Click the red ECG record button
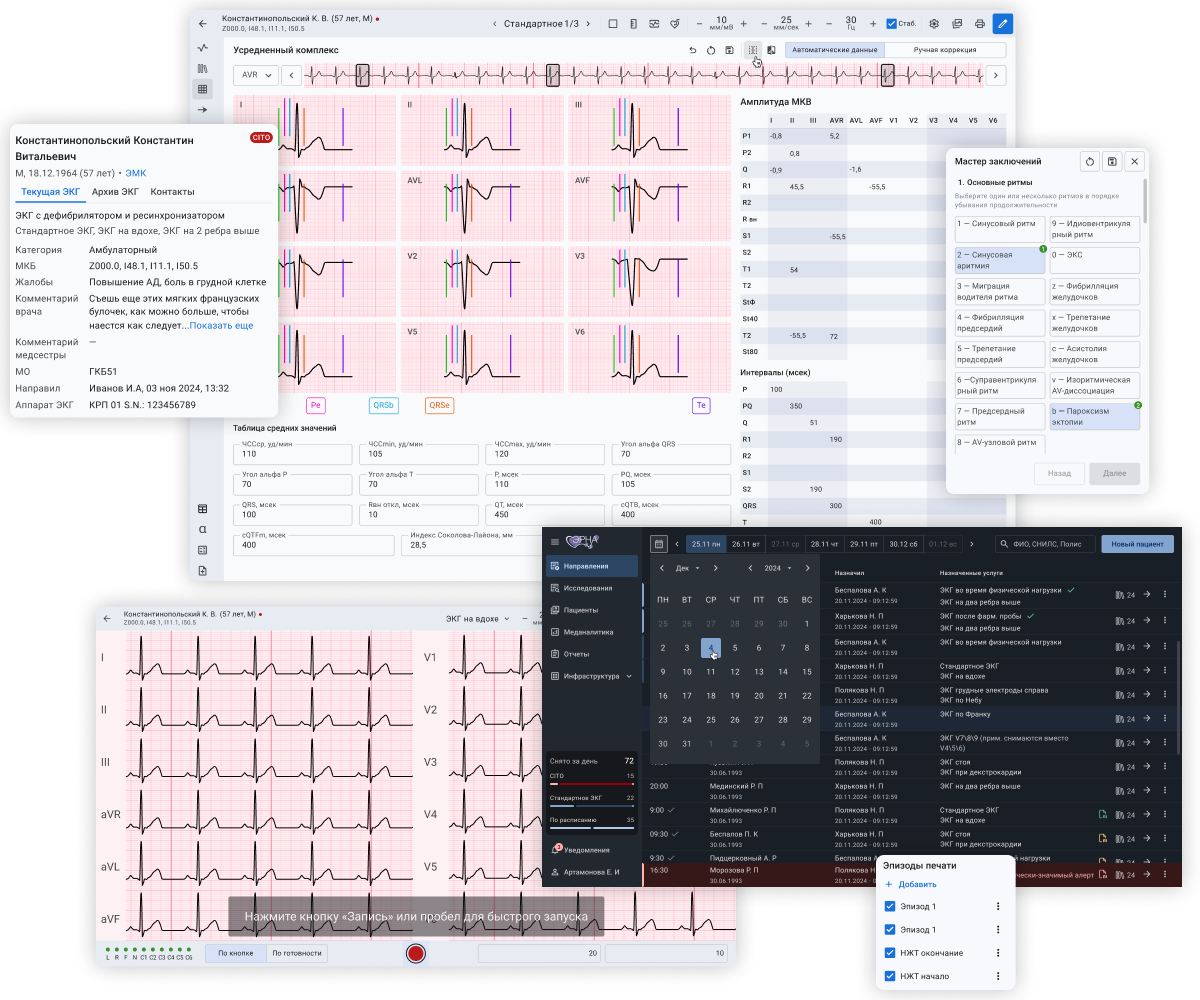The width and height of the screenshot is (1200, 1000). [416, 953]
